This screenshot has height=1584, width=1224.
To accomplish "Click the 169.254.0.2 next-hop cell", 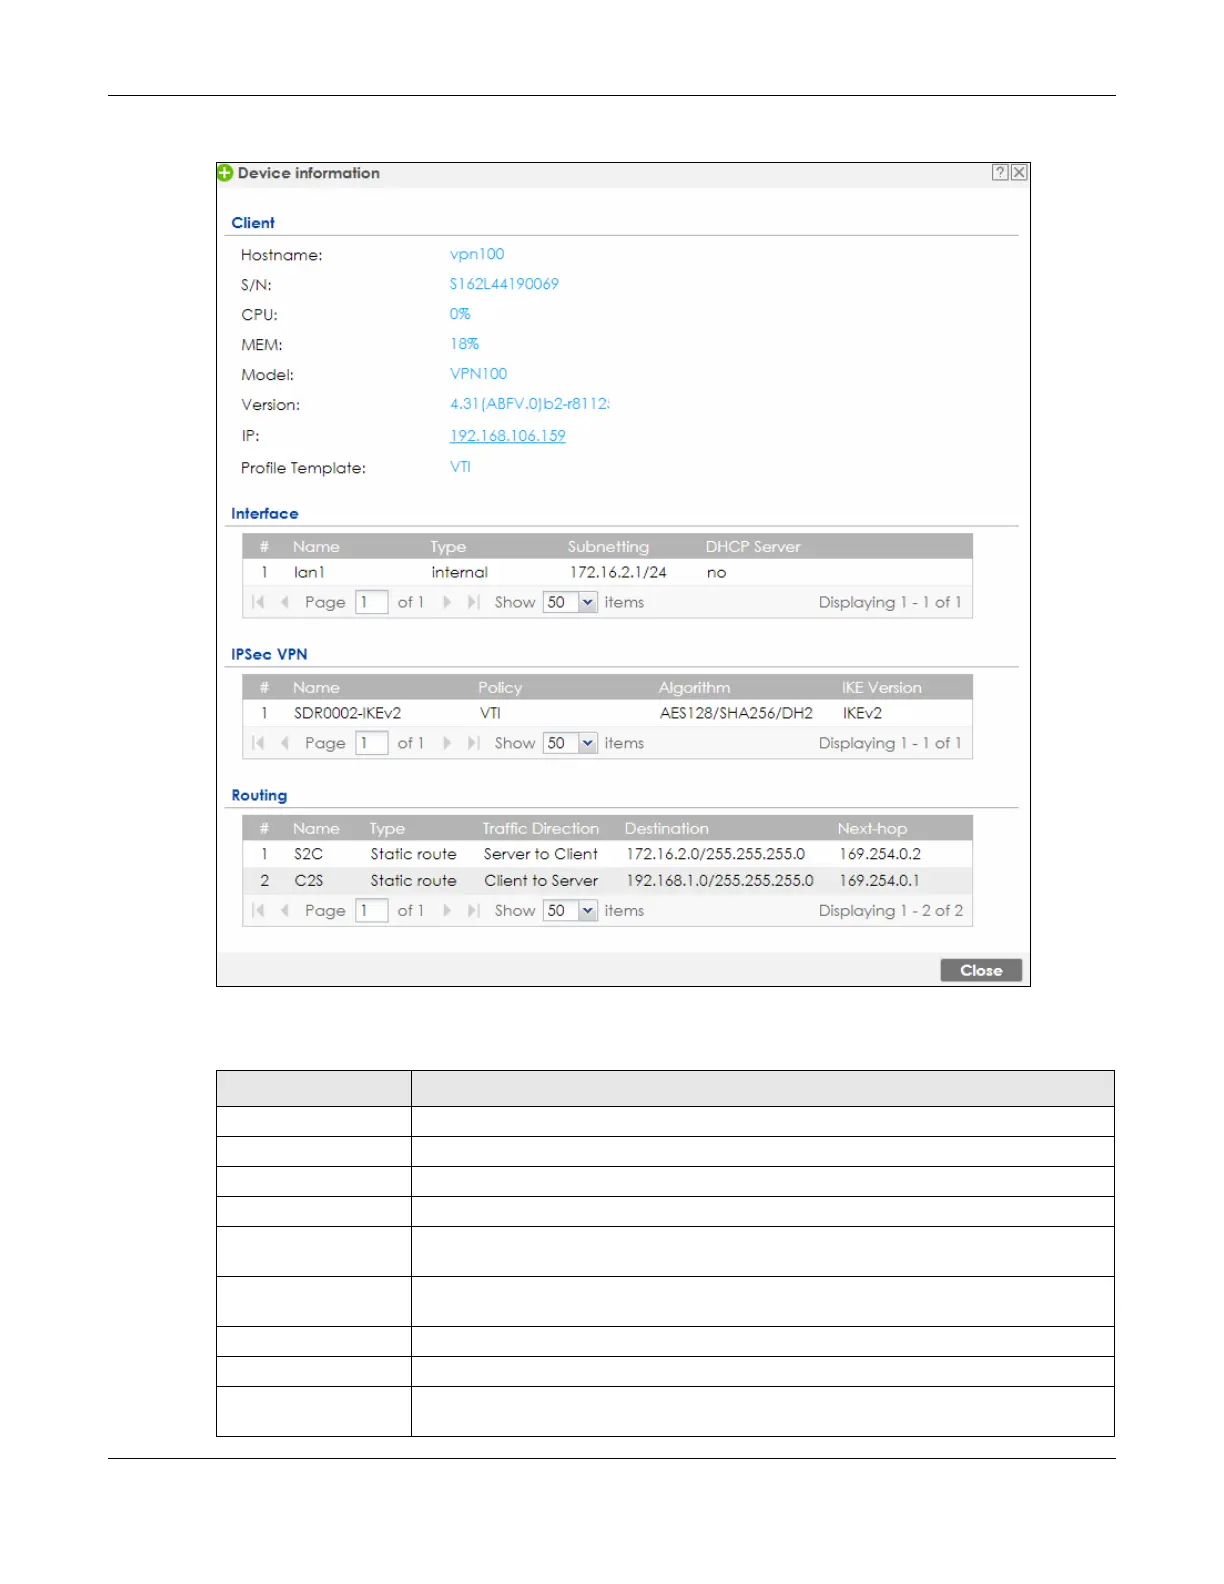I will pyautogui.click(x=880, y=854).
